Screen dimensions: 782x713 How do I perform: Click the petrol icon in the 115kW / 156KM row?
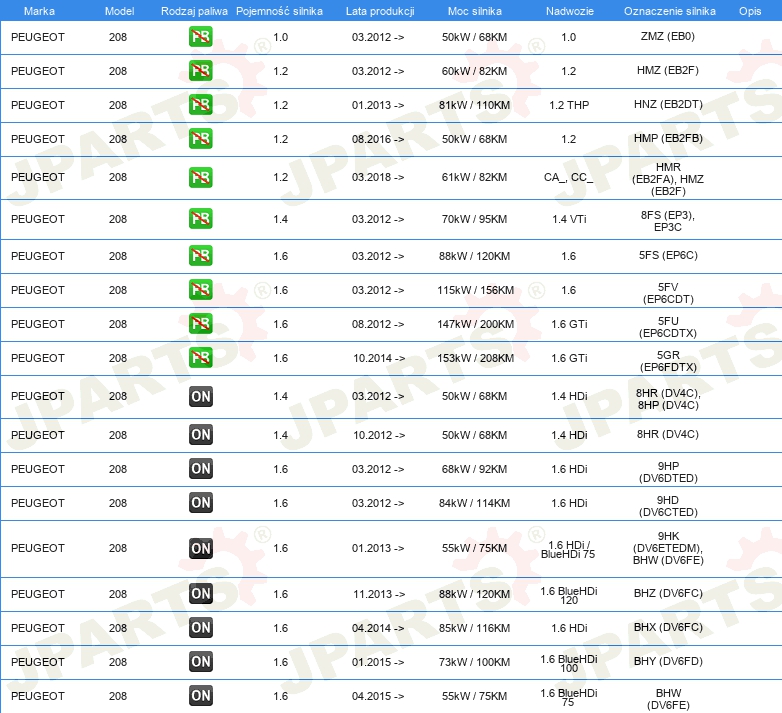(200, 290)
